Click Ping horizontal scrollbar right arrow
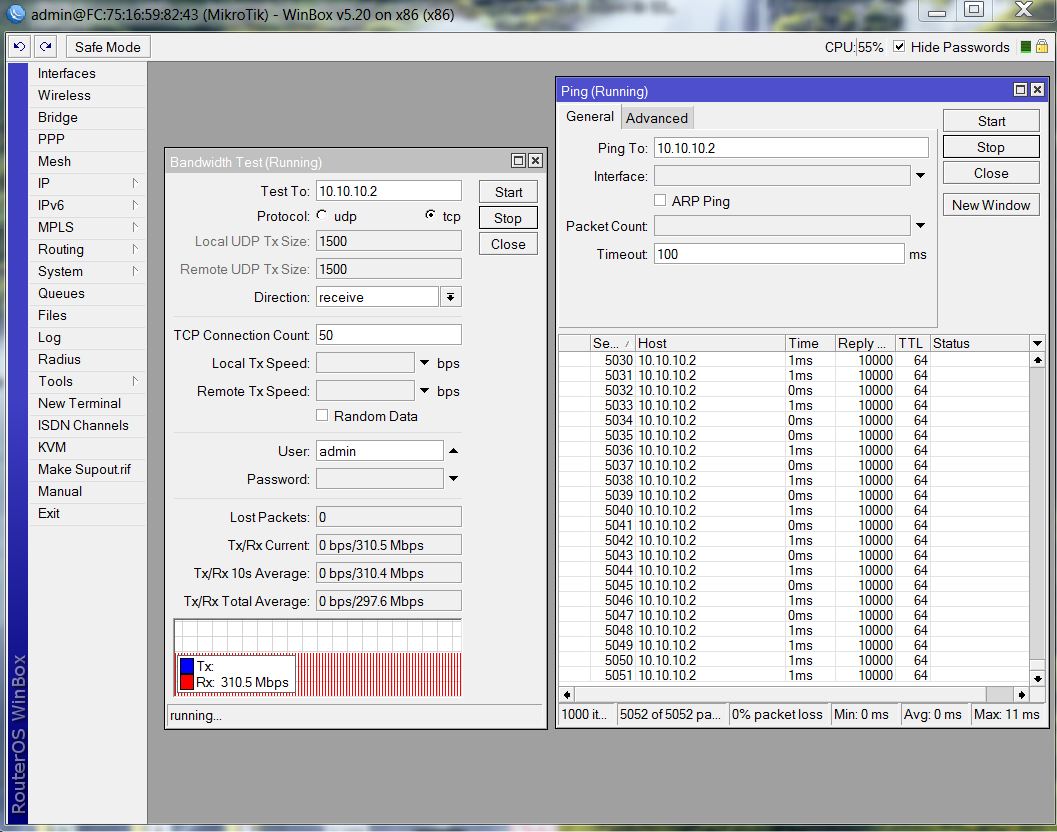This screenshot has width=1057, height=832. click(1022, 694)
